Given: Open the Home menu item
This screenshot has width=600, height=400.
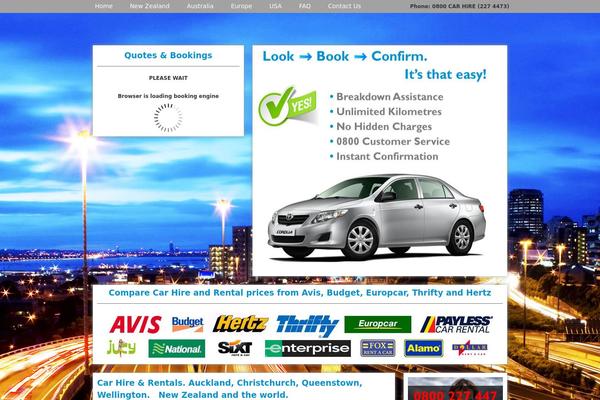Looking at the screenshot, I should click(x=104, y=6).
